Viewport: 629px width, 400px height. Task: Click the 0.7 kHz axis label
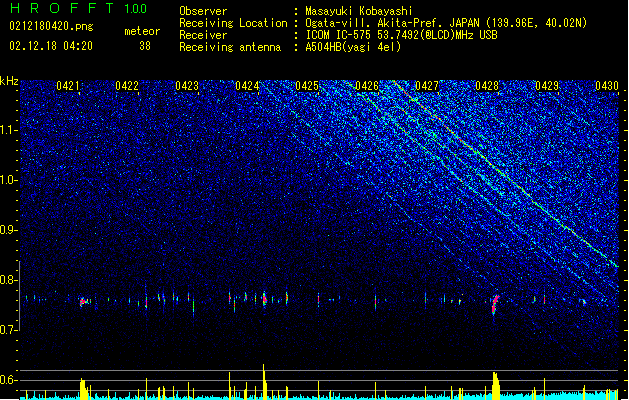click(x=9, y=330)
